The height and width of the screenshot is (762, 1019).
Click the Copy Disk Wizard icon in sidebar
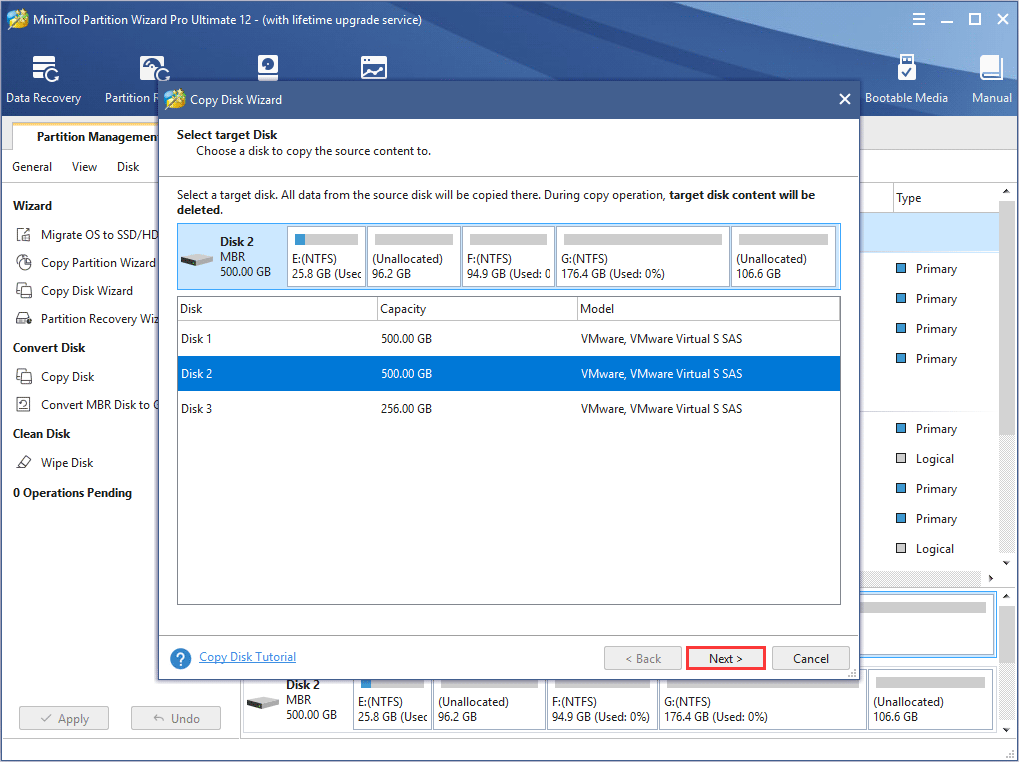23,290
